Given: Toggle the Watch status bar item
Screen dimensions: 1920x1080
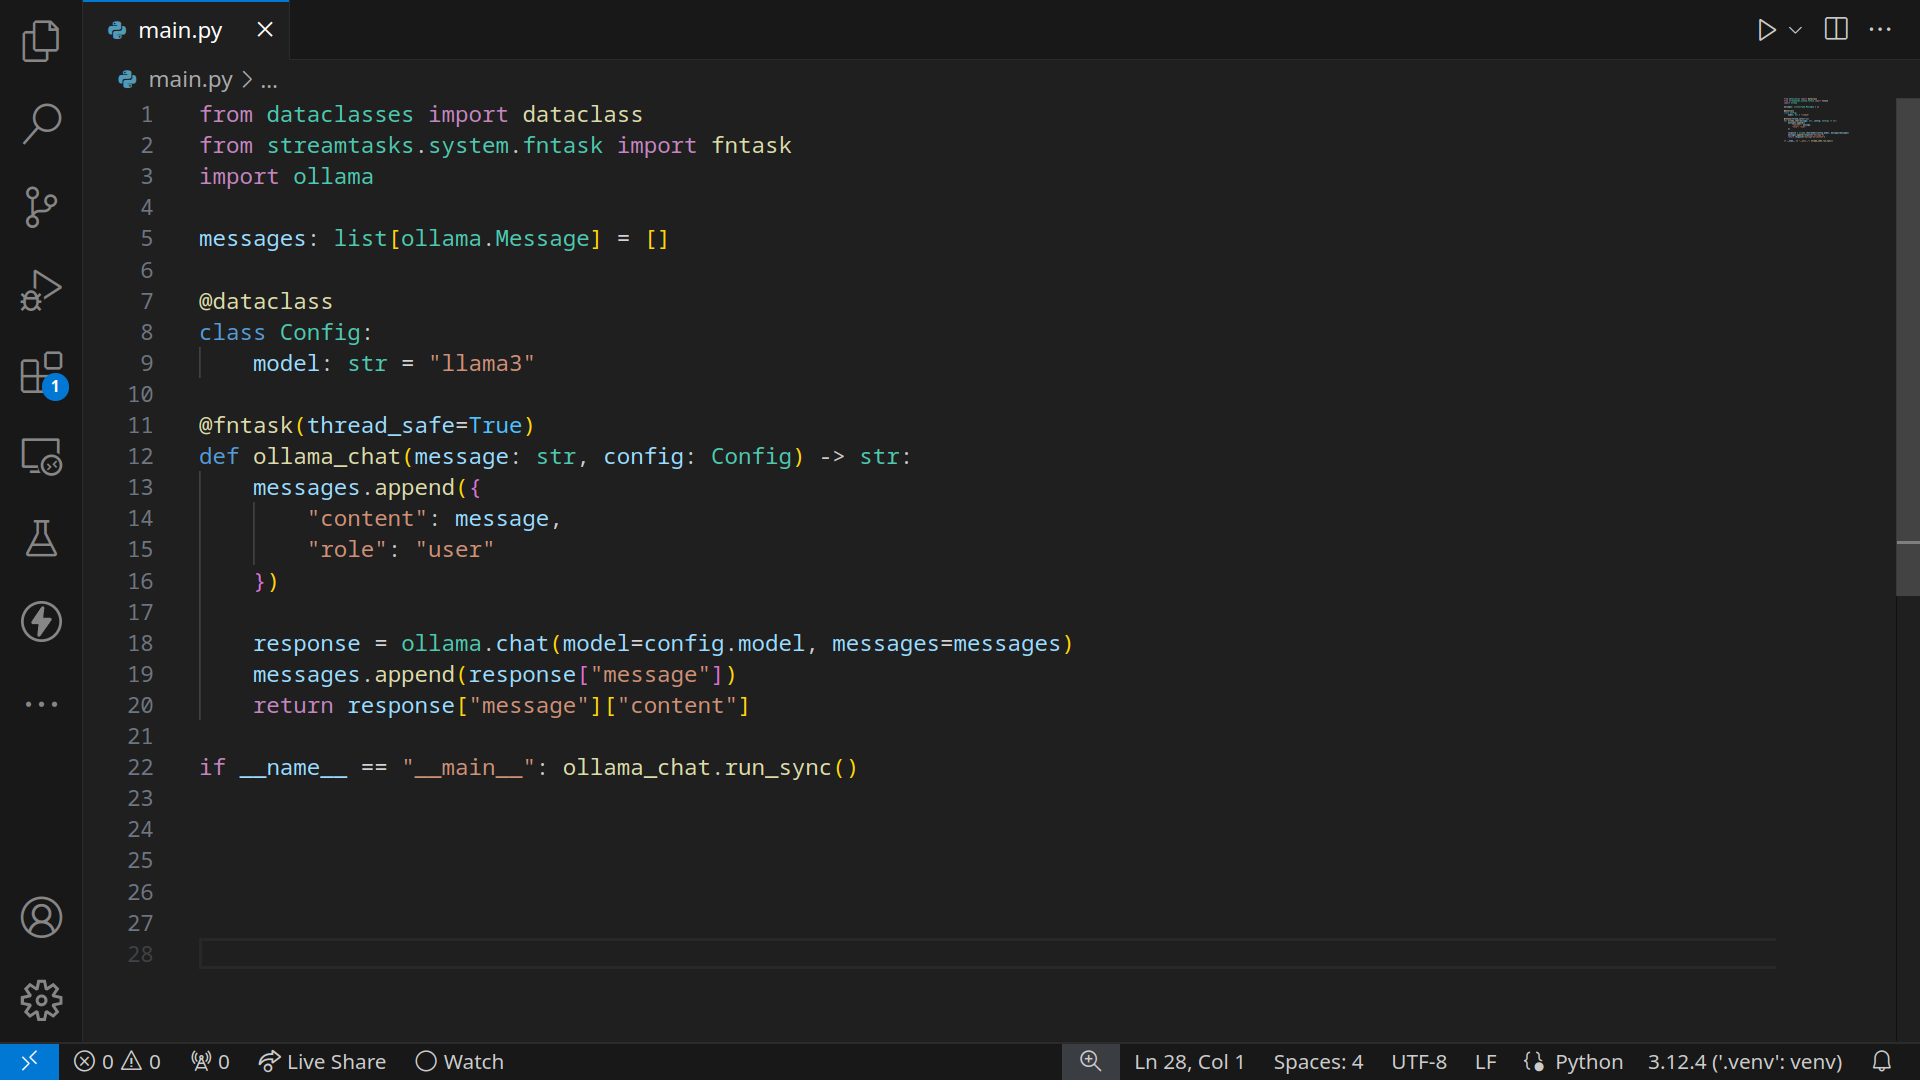Looking at the screenshot, I should coord(460,1061).
